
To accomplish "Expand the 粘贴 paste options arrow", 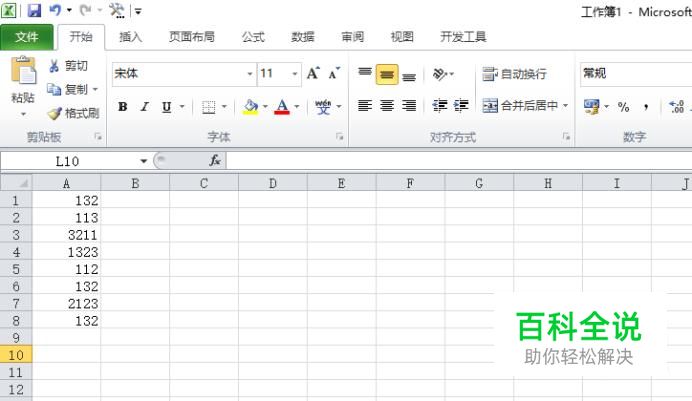I will pyautogui.click(x=23, y=115).
